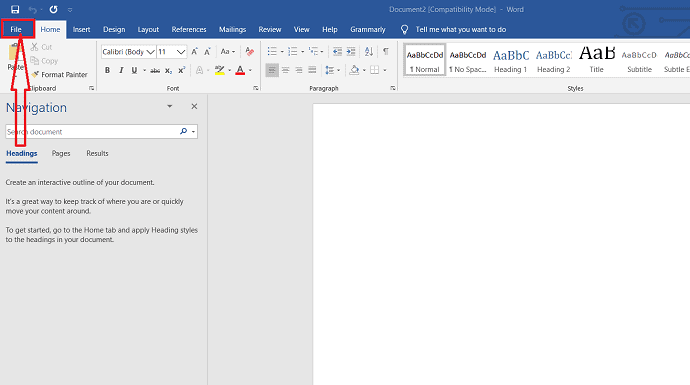Toggle Bold formatting
This screenshot has width=690, height=385.
coord(107,70)
